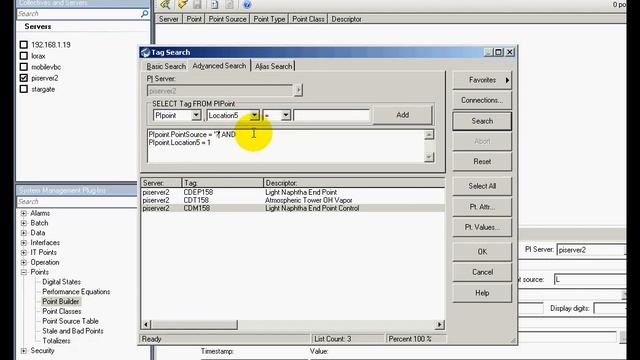Expand the Batch tree node
This screenshot has width=640, height=360.
(x=24, y=223)
